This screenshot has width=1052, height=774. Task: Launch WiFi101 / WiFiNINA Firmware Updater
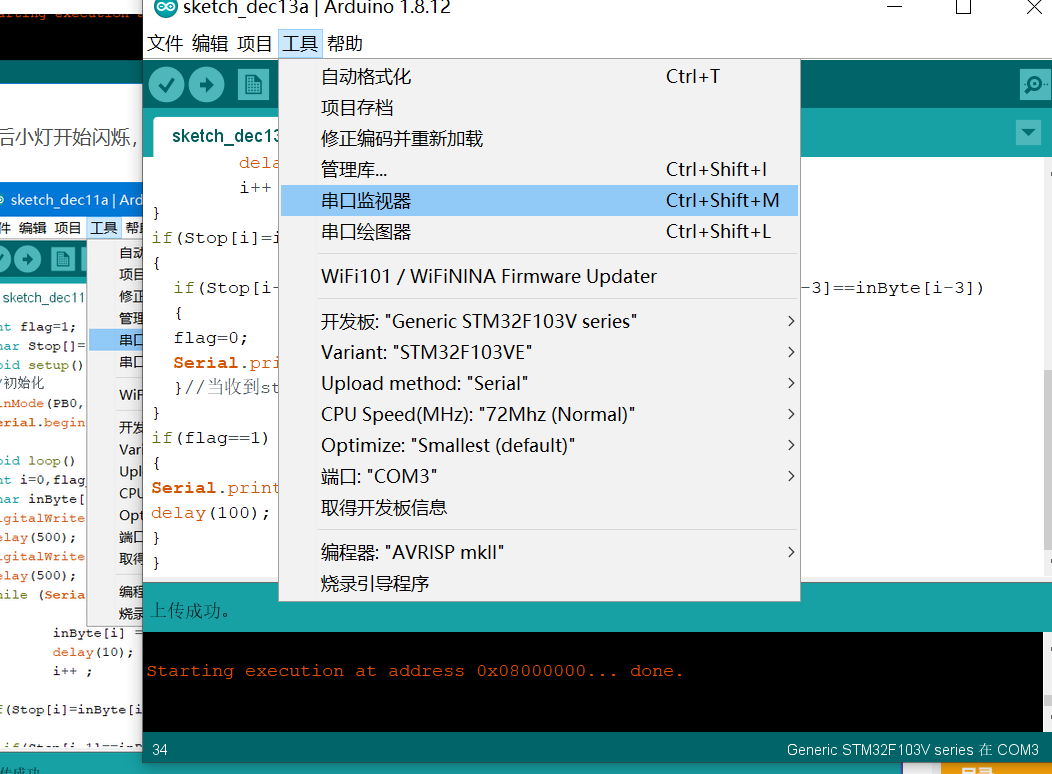point(539,276)
